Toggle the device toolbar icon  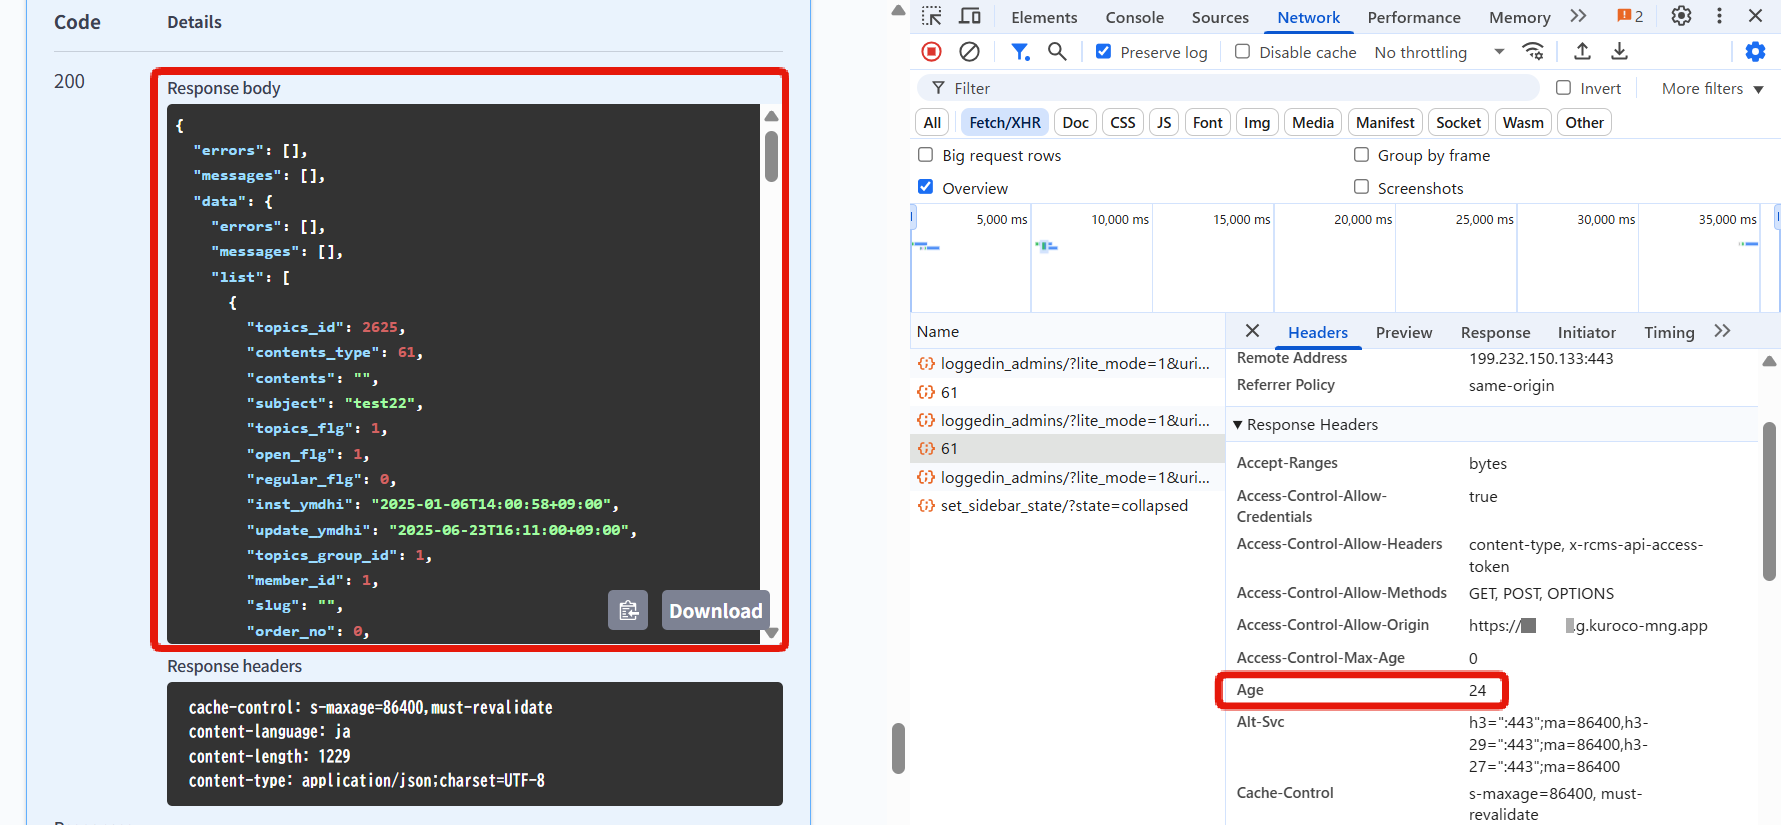coord(969,16)
